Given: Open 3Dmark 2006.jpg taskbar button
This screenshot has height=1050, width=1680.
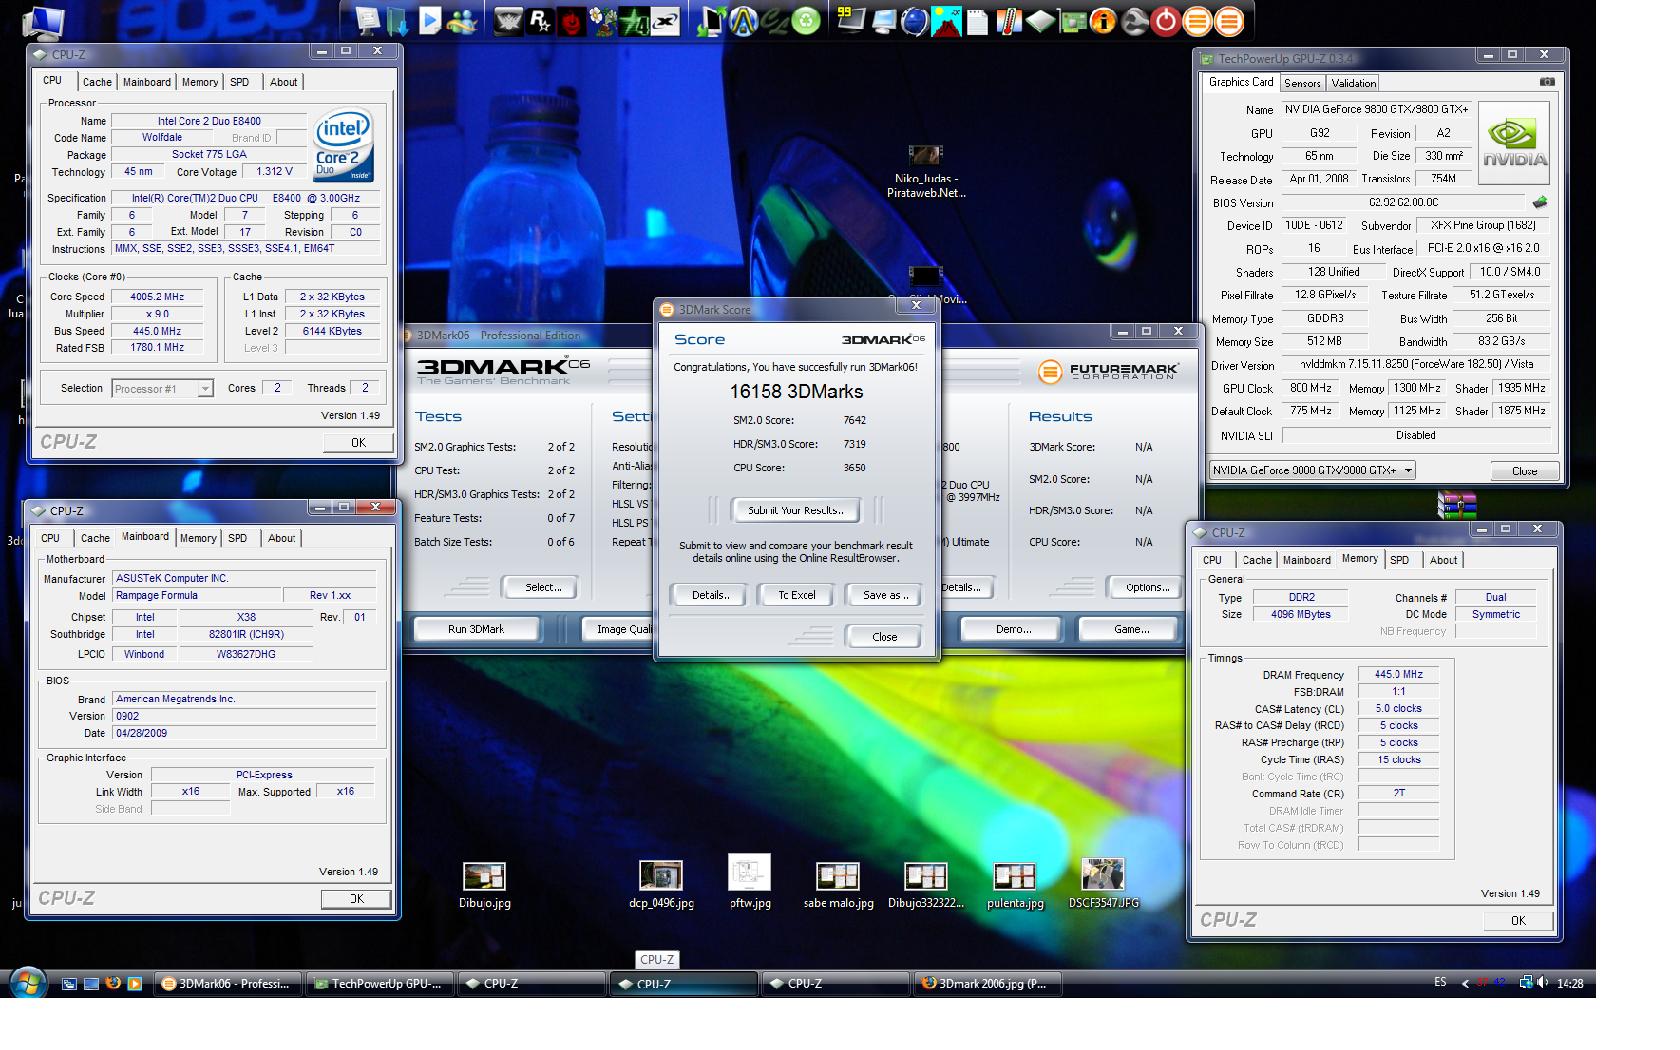Looking at the screenshot, I should tap(988, 984).
